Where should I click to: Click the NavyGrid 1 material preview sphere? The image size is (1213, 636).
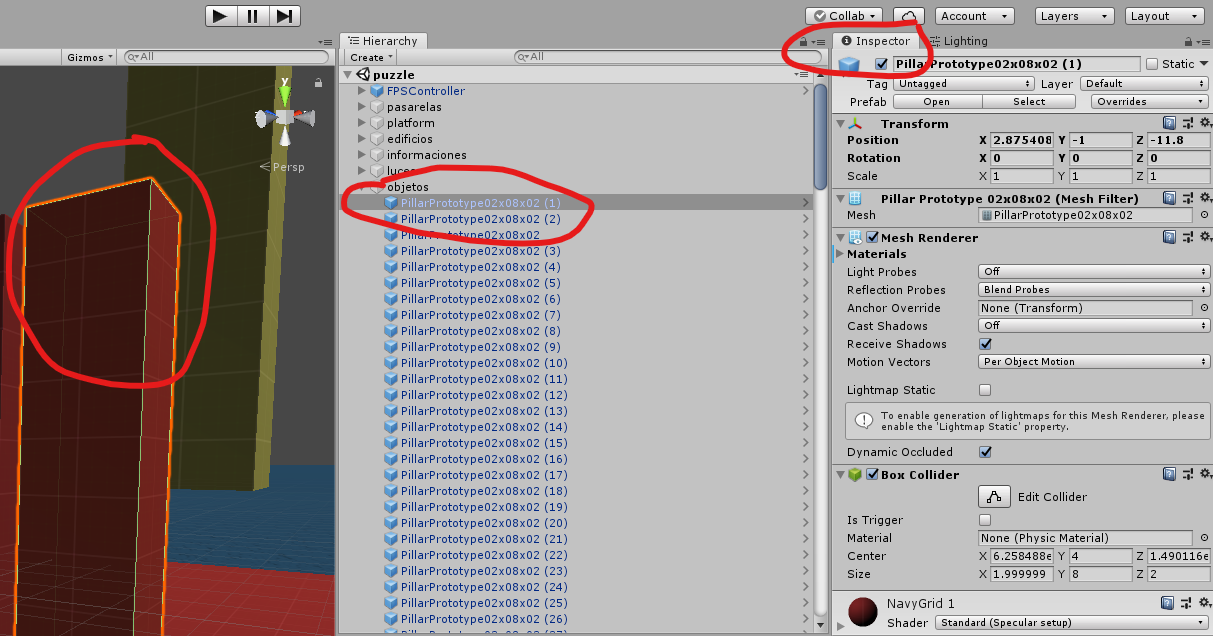click(862, 612)
